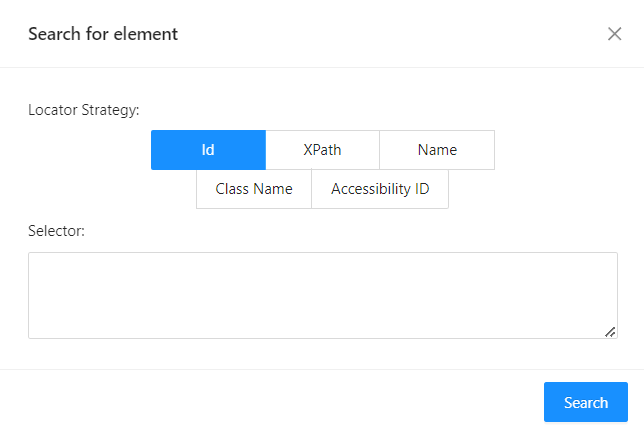Viewport: 644px width, 429px height.
Task: Close the Search for element dialog
Action: 614,34
